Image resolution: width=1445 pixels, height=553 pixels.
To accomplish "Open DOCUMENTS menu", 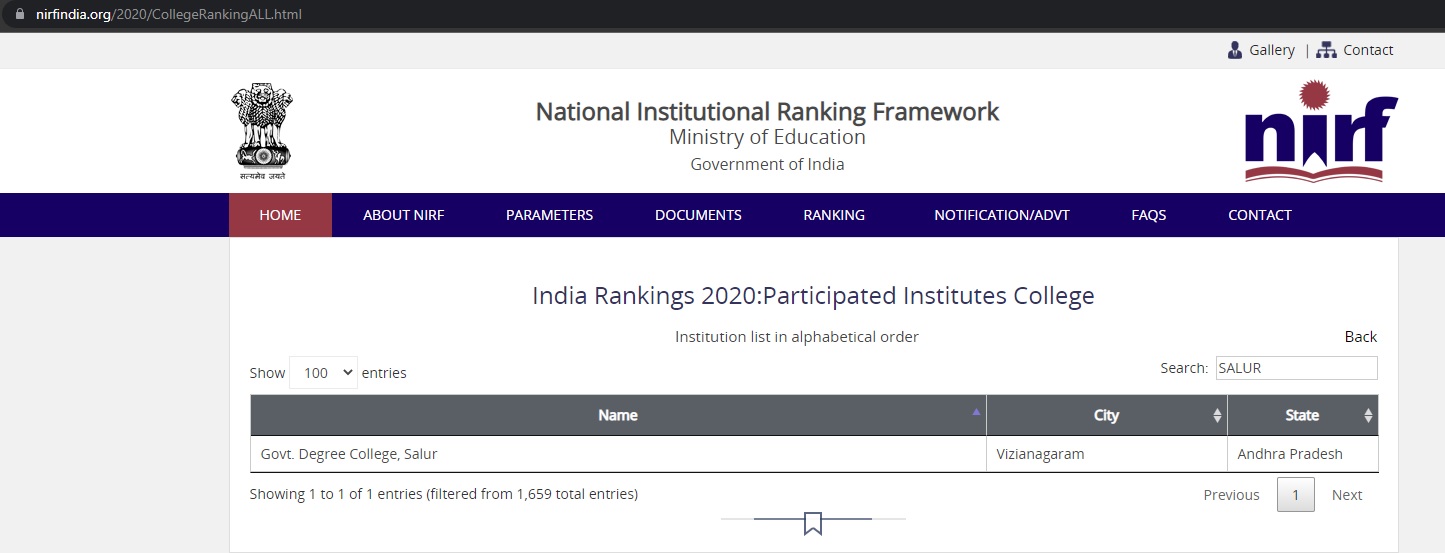I will 698,215.
